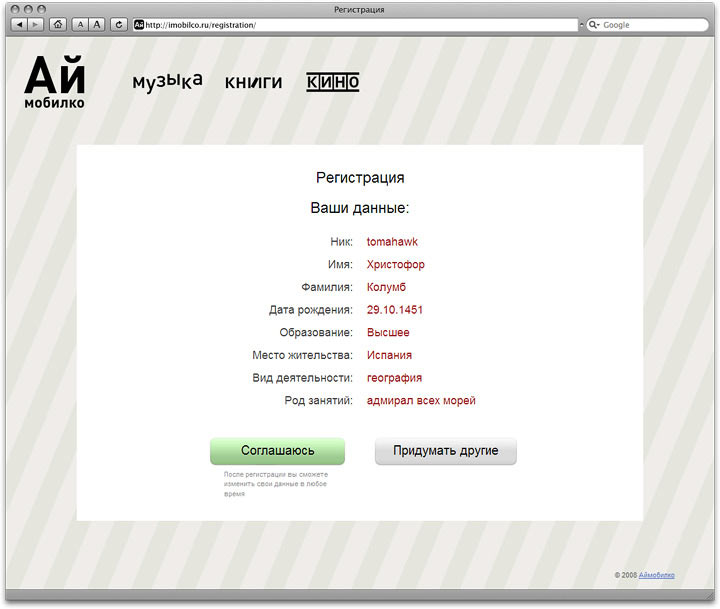Click the occupation value адмирал всех морей
Screen dimensions: 720x609
coord(421,401)
